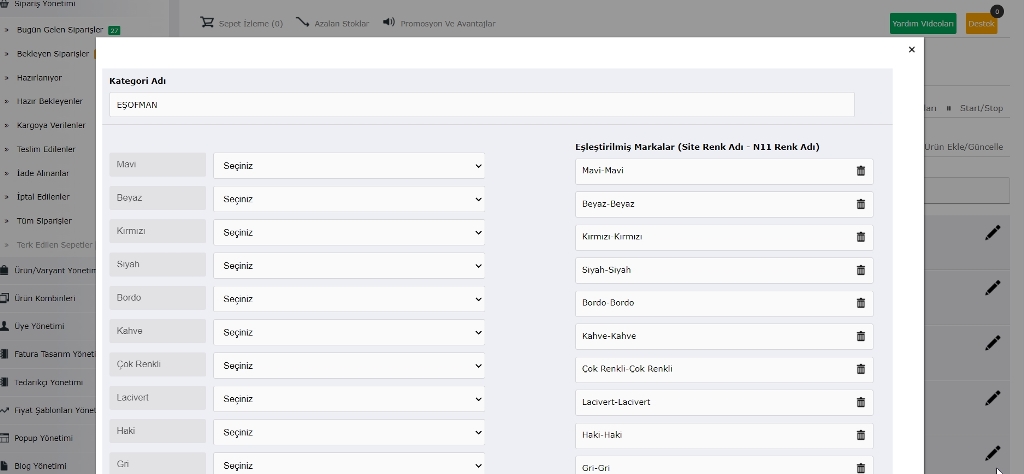Close the category mapping dialog
1024x474 pixels.
click(x=912, y=50)
